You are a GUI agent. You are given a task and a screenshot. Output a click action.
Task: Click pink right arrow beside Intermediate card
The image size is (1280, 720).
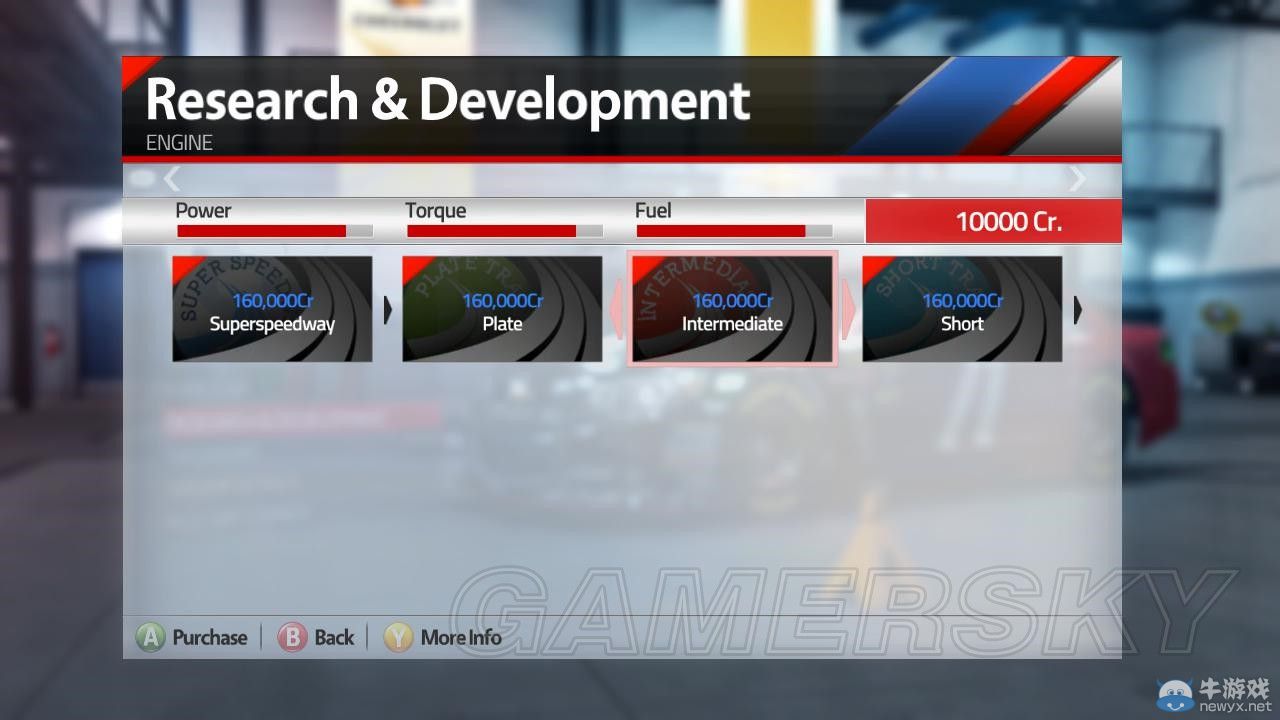click(848, 310)
